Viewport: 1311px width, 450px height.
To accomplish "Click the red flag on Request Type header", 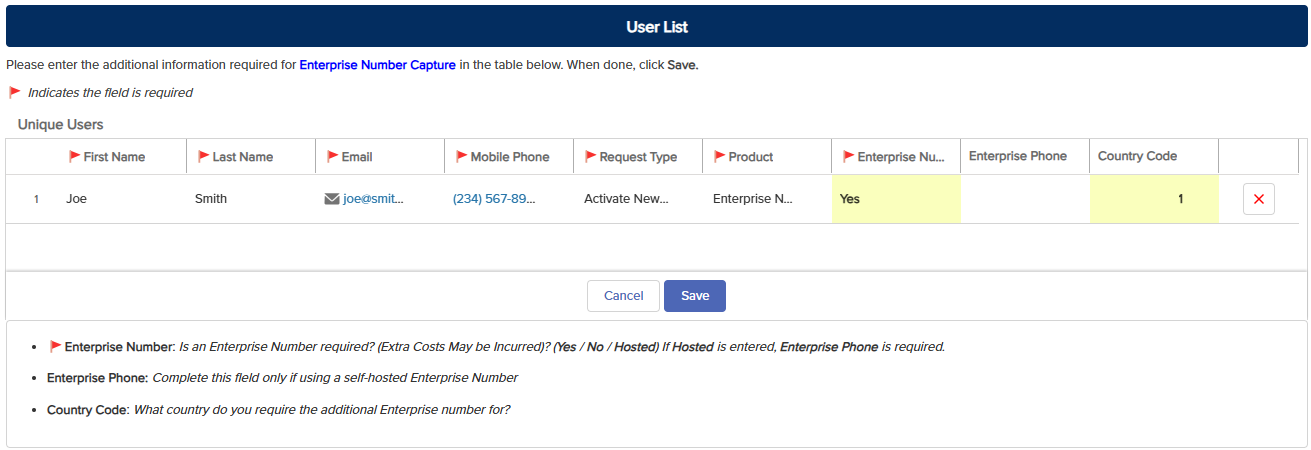I will pyautogui.click(x=590, y=157).
